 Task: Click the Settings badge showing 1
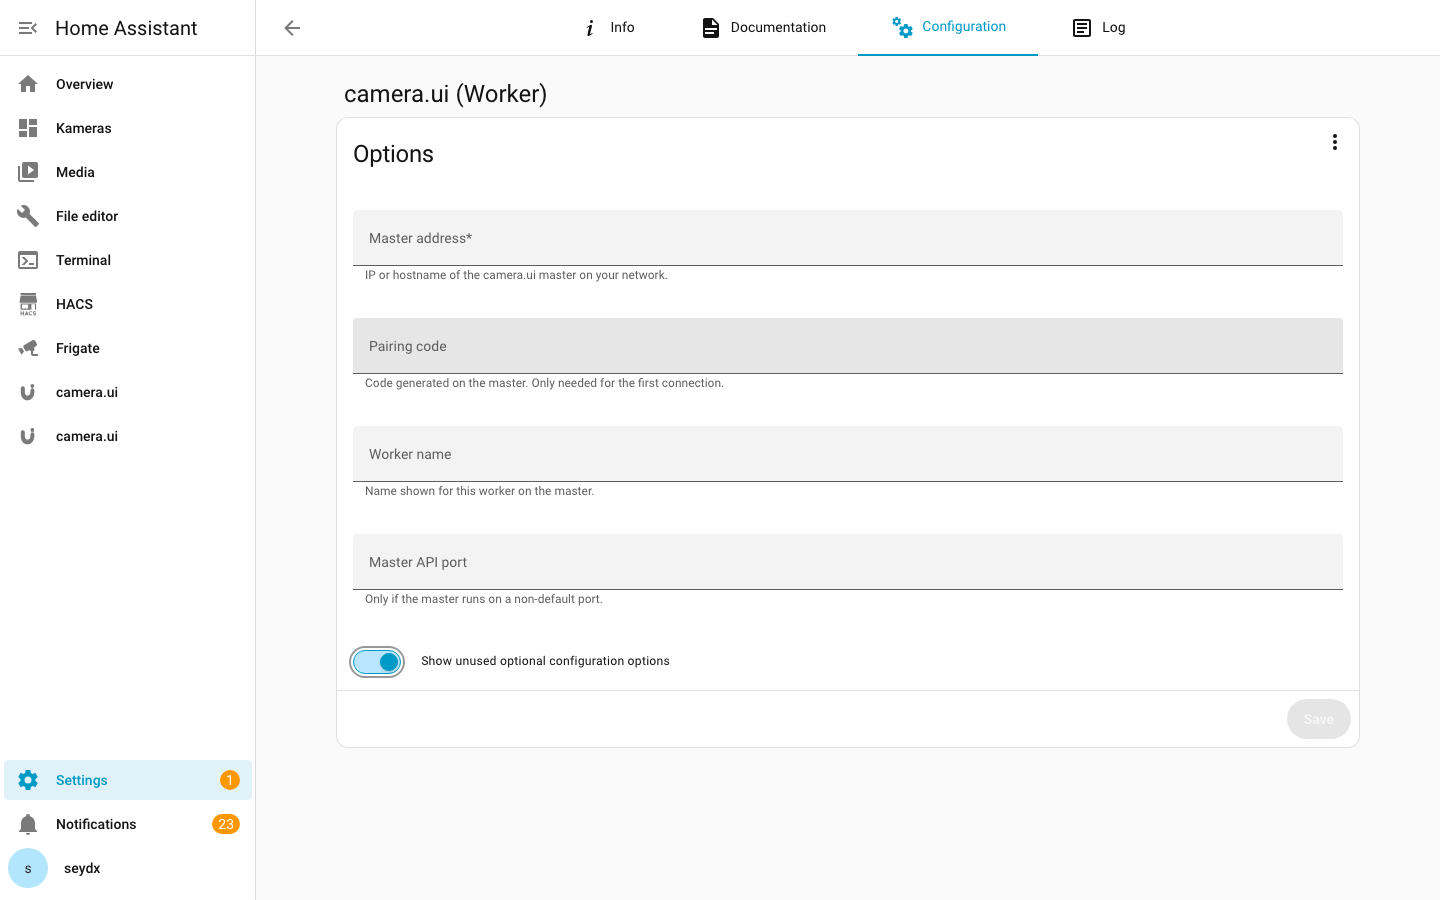pyautogui.click(x=230, y=780)
